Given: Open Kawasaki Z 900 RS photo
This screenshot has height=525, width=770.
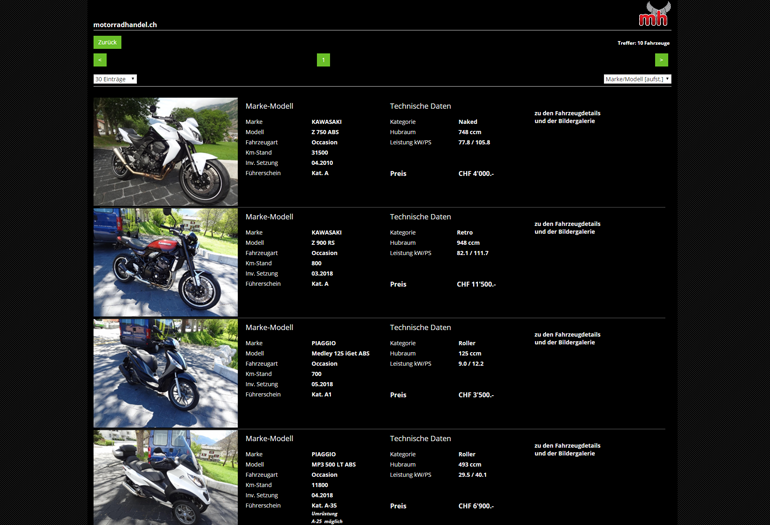Looking at the screenshot, I should 165,262.
